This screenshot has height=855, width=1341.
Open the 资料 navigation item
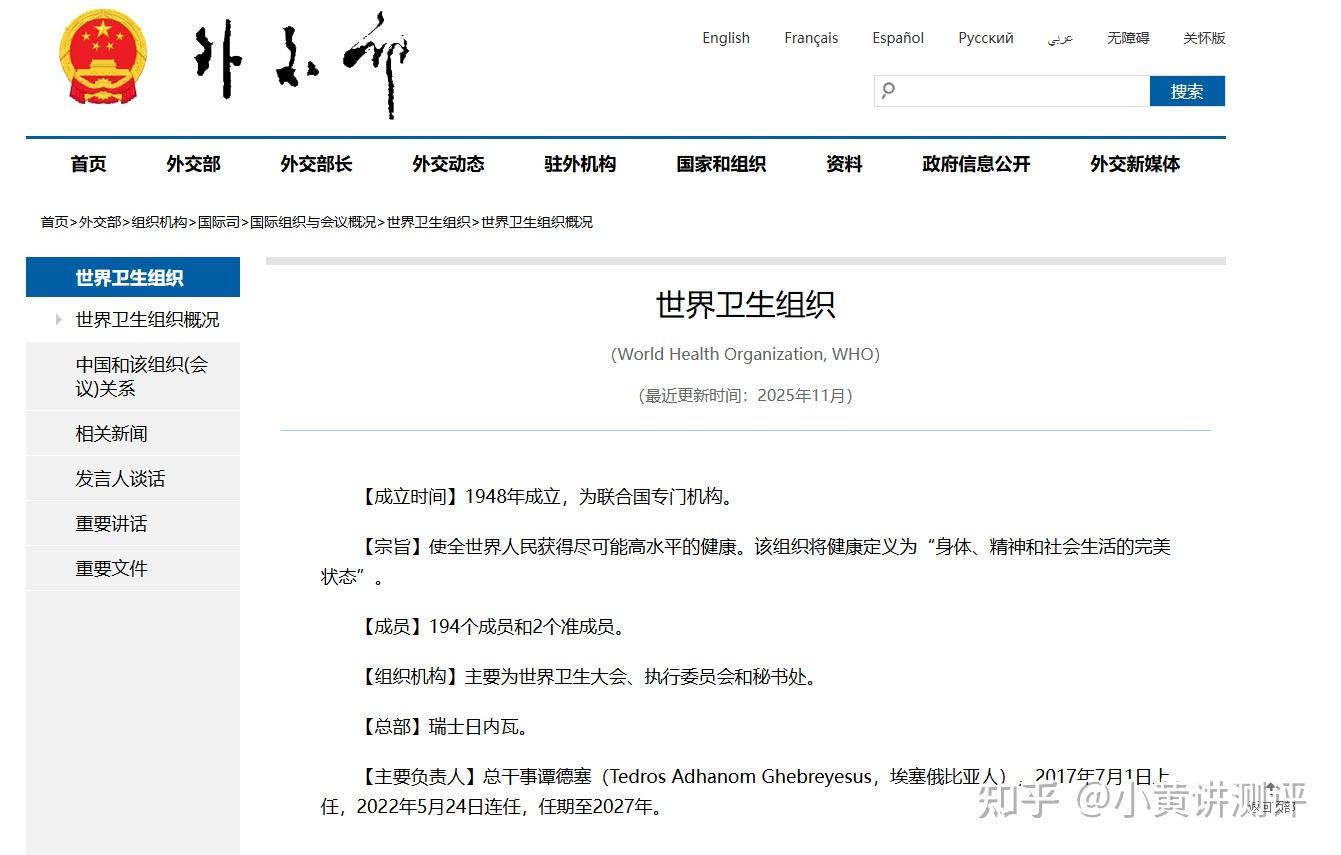click(844, 164)
